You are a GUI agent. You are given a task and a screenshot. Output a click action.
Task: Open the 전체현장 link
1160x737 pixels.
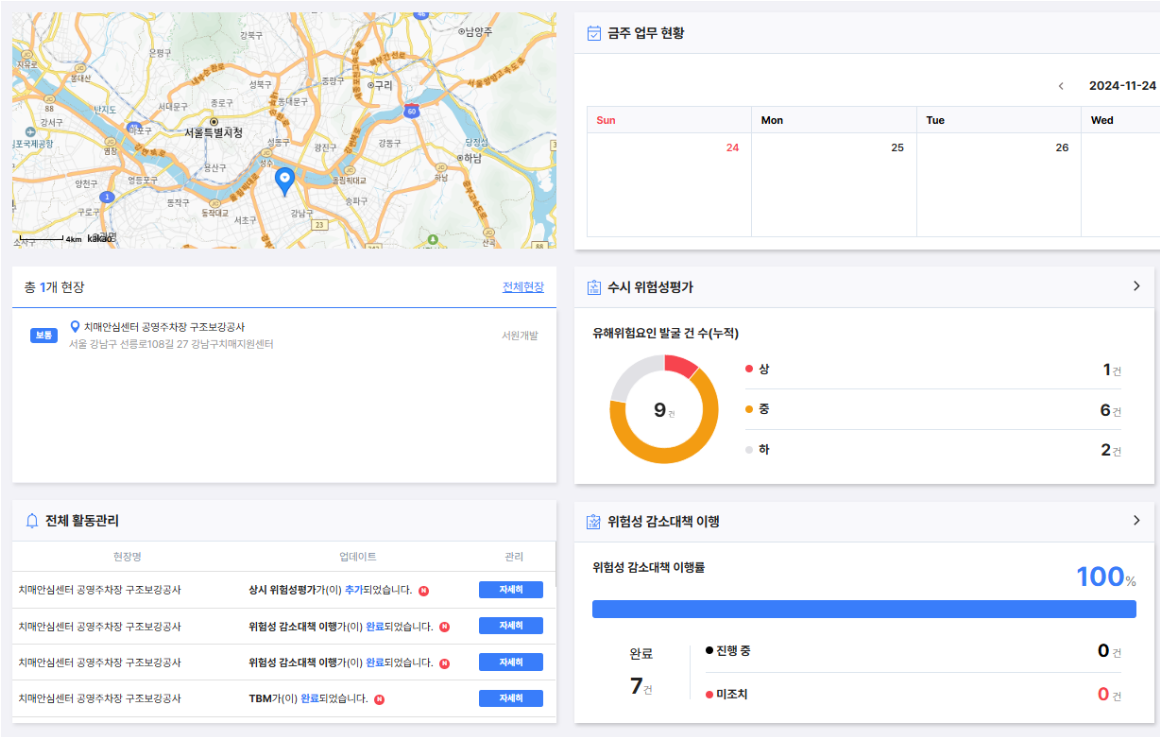coord(523,287)
